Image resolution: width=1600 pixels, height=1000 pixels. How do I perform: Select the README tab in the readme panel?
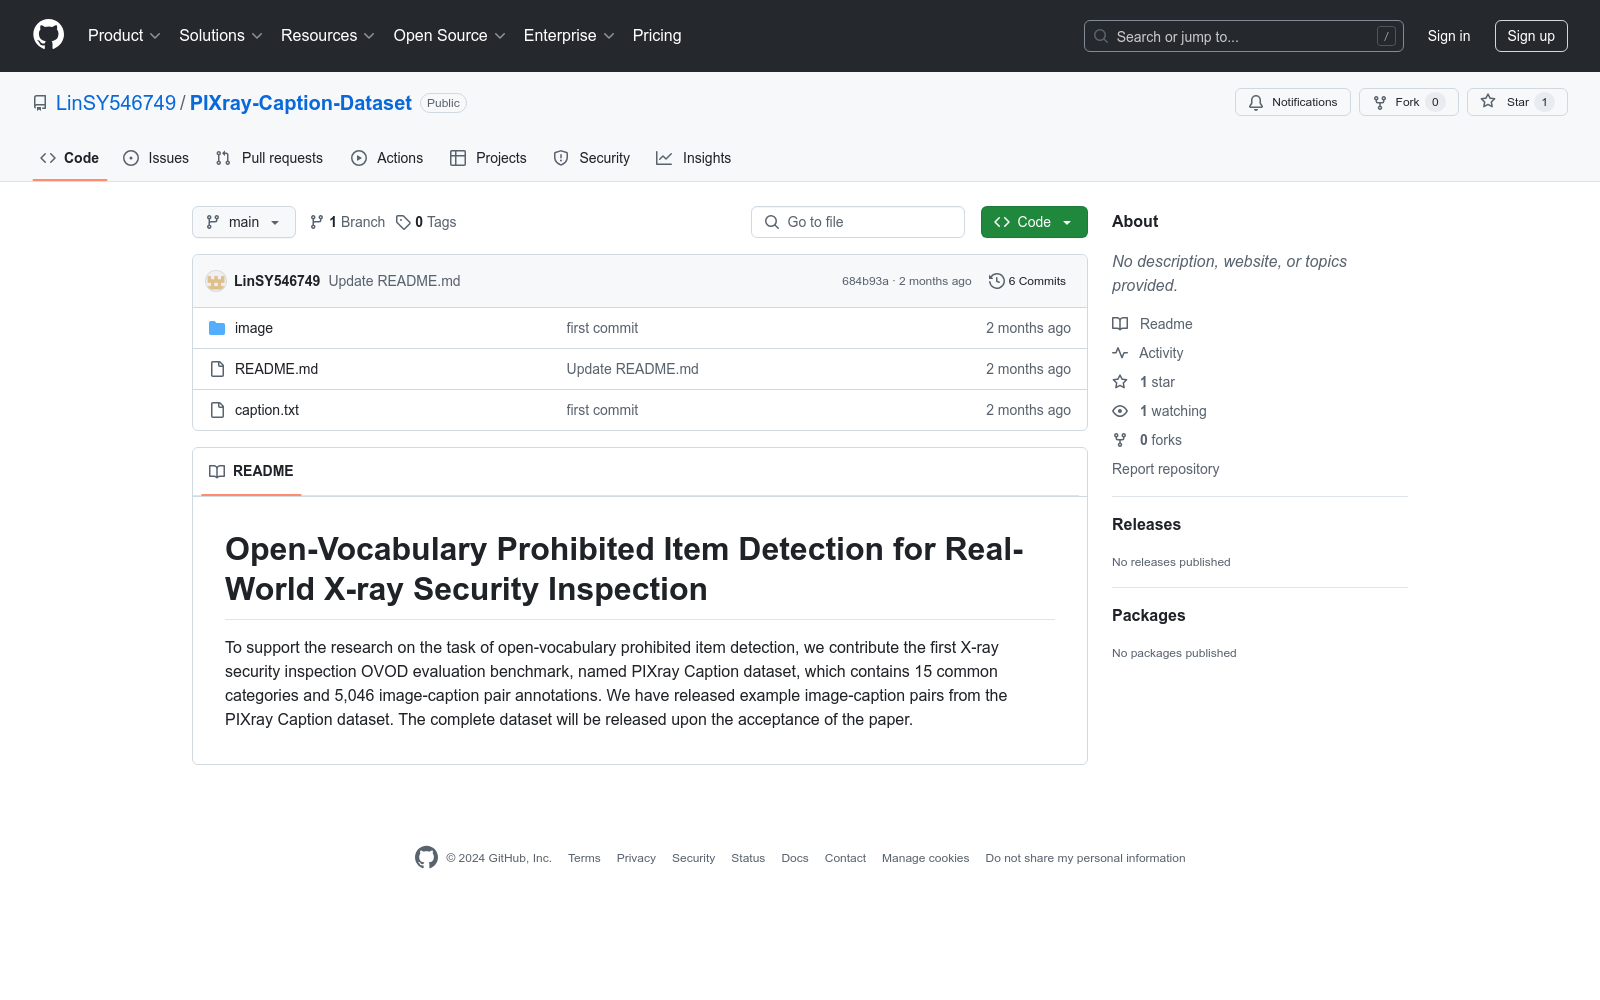251,471
